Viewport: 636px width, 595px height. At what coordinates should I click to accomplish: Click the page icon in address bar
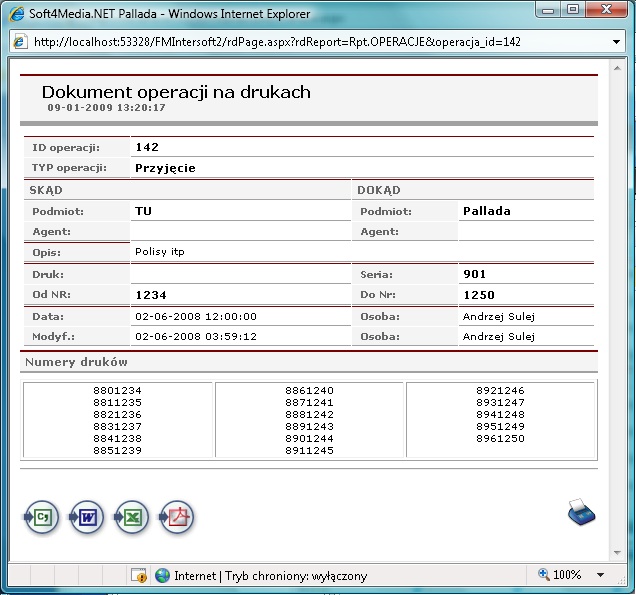(x=20, y=41)
